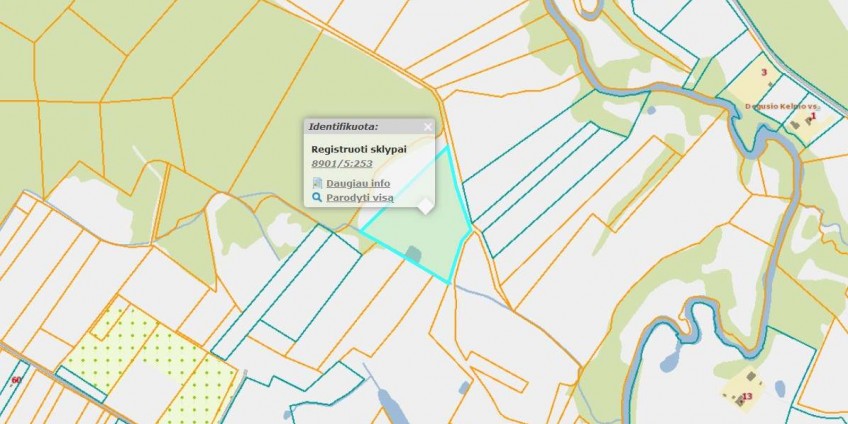Click house number 13 on the map
This screenshot has height=424, width=848.
tap(747, 396)
